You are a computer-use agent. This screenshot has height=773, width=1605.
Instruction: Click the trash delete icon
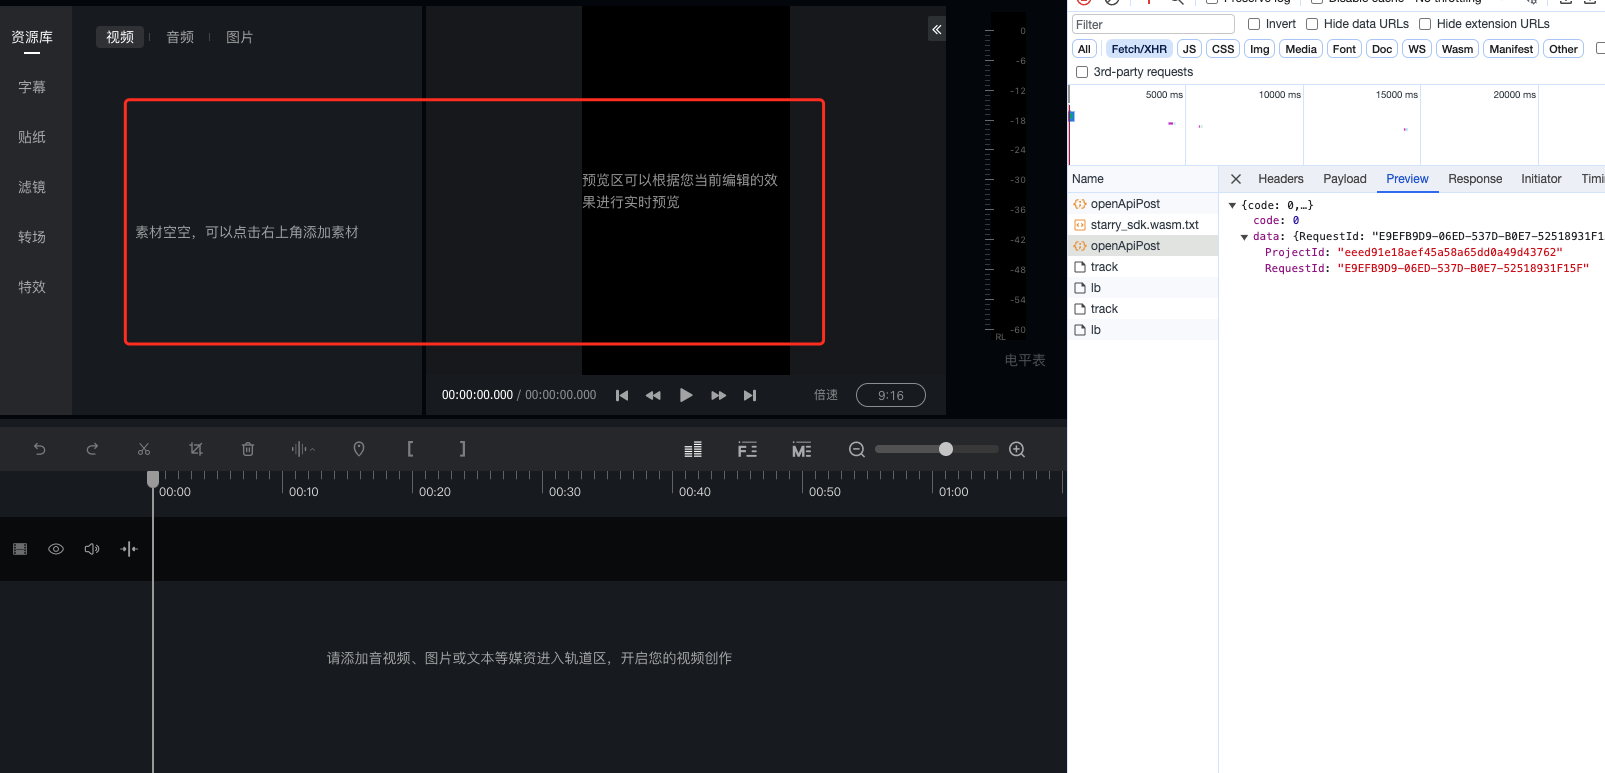(248, 449)
